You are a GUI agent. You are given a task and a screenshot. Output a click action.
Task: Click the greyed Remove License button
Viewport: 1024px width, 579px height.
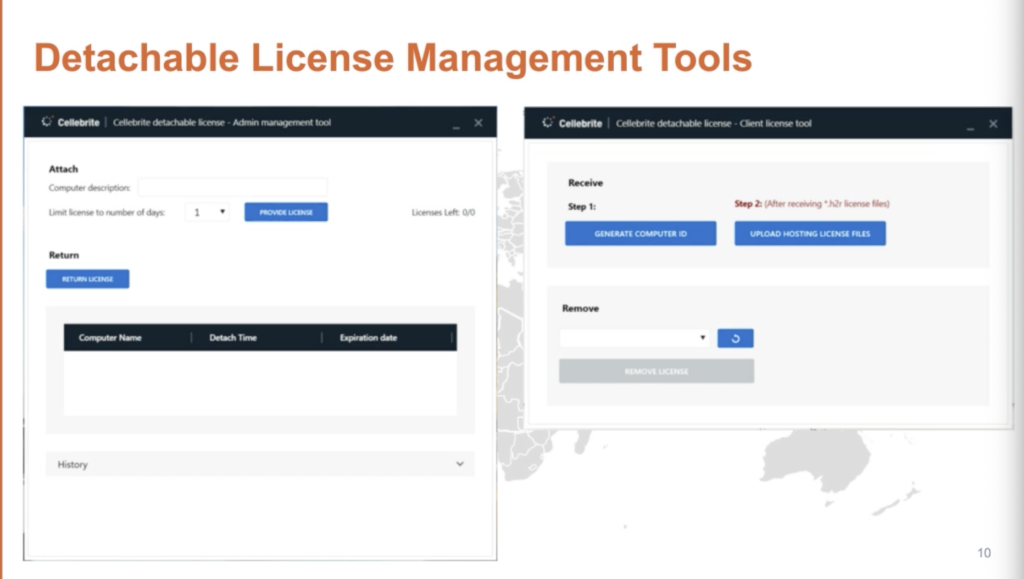click(656, 371)
